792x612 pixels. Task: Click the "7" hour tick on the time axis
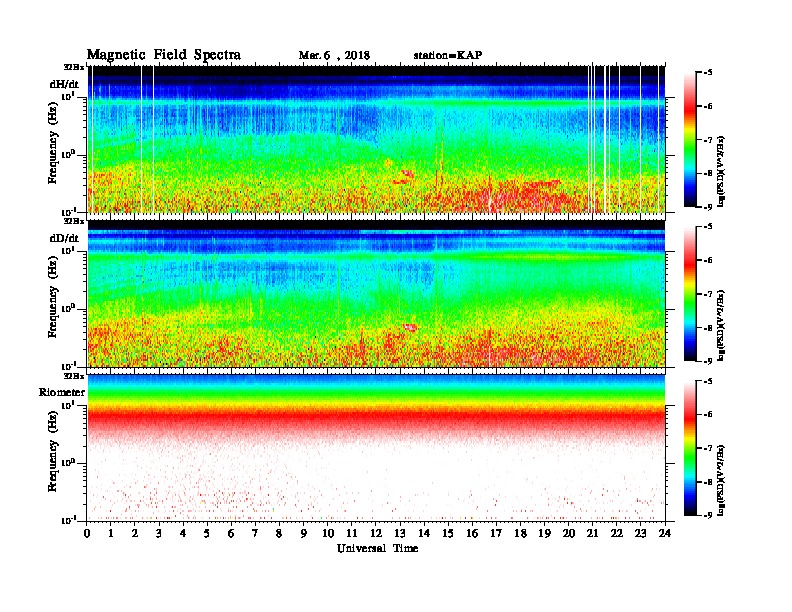[255, 534]
